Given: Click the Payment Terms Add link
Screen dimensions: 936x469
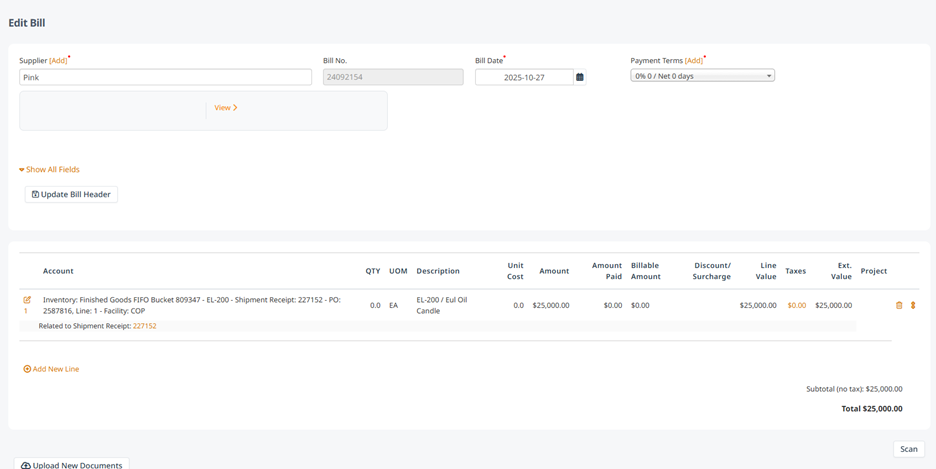Looking at the screenshot, I should click(694, 61).
